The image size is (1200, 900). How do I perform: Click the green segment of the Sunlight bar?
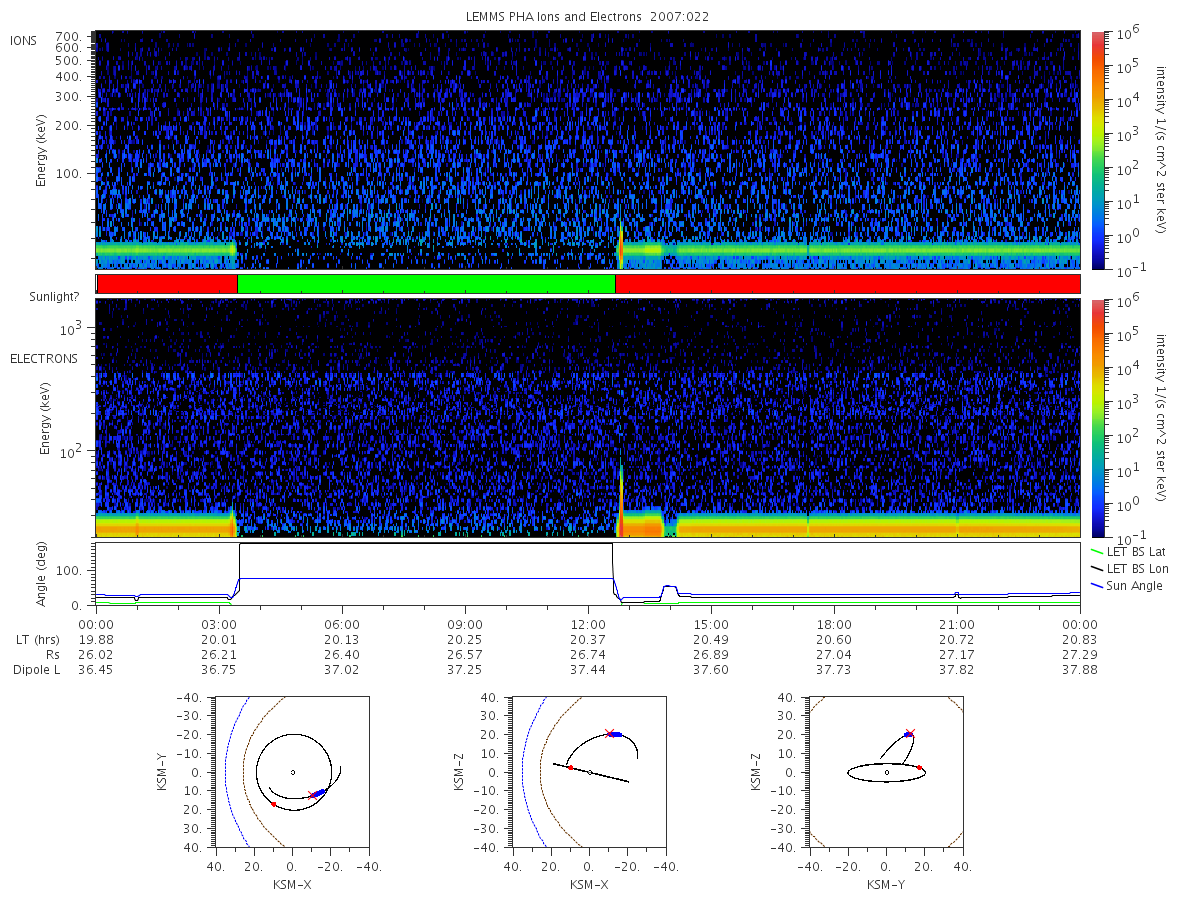[x=426, y=284]
